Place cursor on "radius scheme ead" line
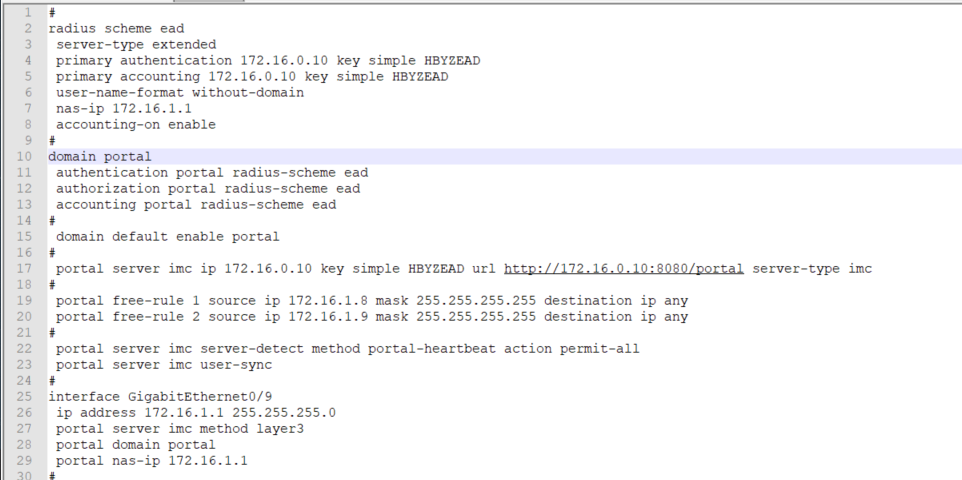Image resolution: width=962 pixels, height=480 pixels. coord(116,29)
